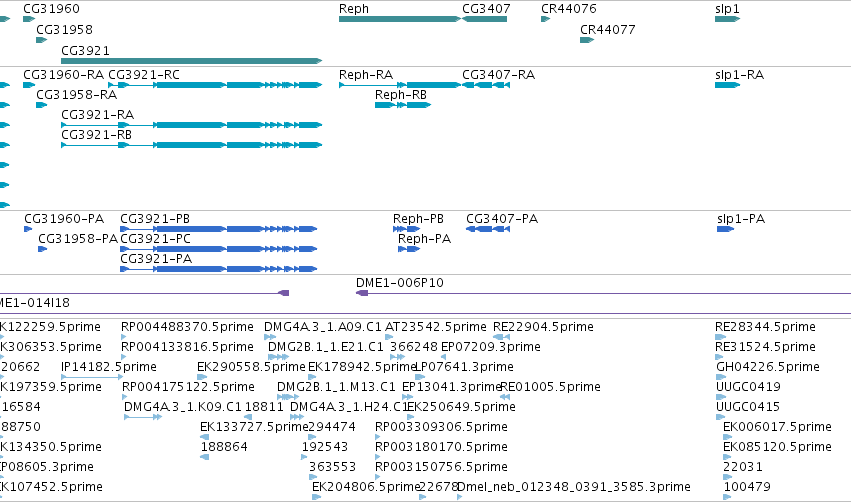Select the CG3407-RA transcript
This screenshot has width=851, height=502.
[486, 85]
